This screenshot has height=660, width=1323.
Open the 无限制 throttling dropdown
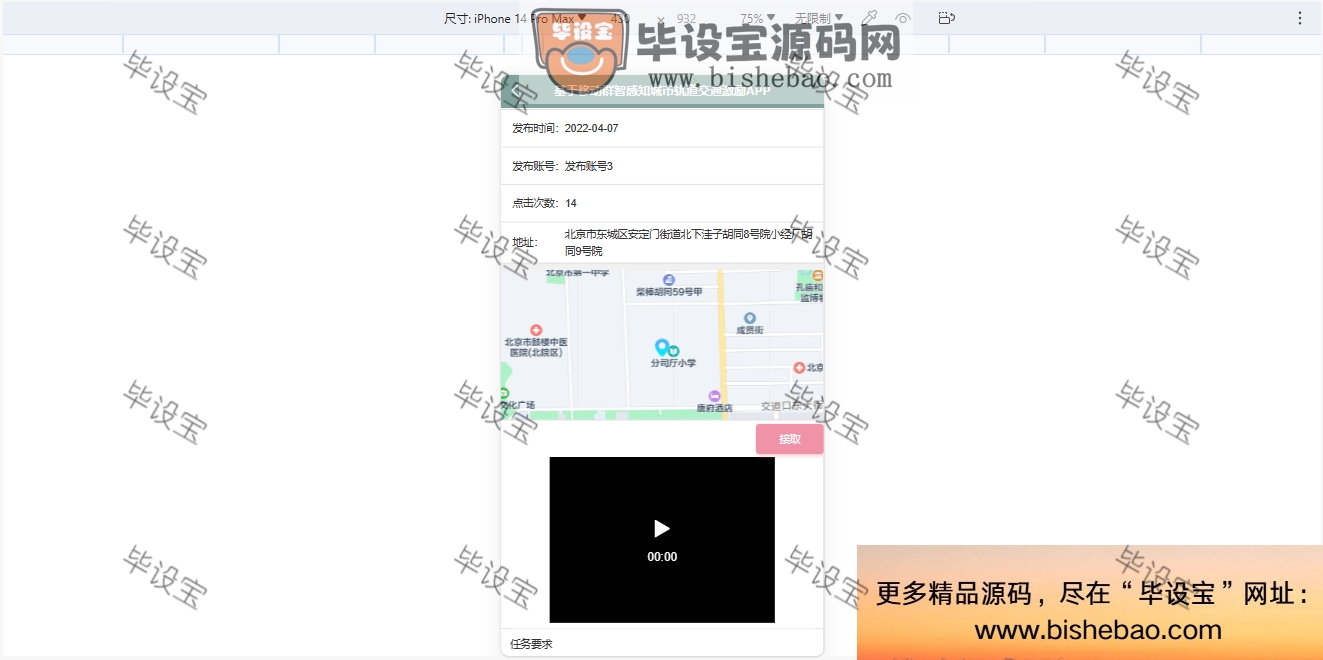tap(819, 18)
